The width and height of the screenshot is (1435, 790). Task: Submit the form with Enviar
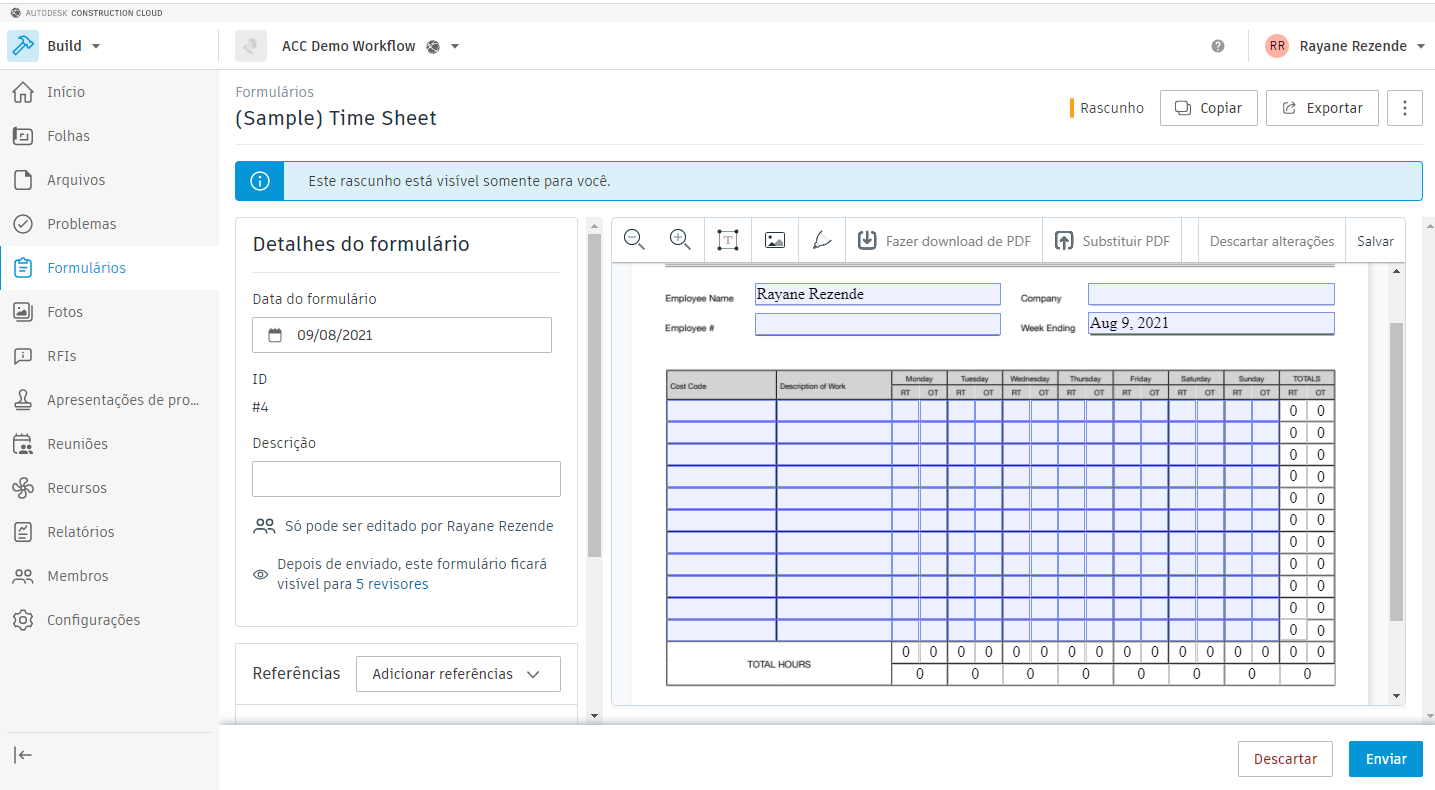pos(1385,759)
